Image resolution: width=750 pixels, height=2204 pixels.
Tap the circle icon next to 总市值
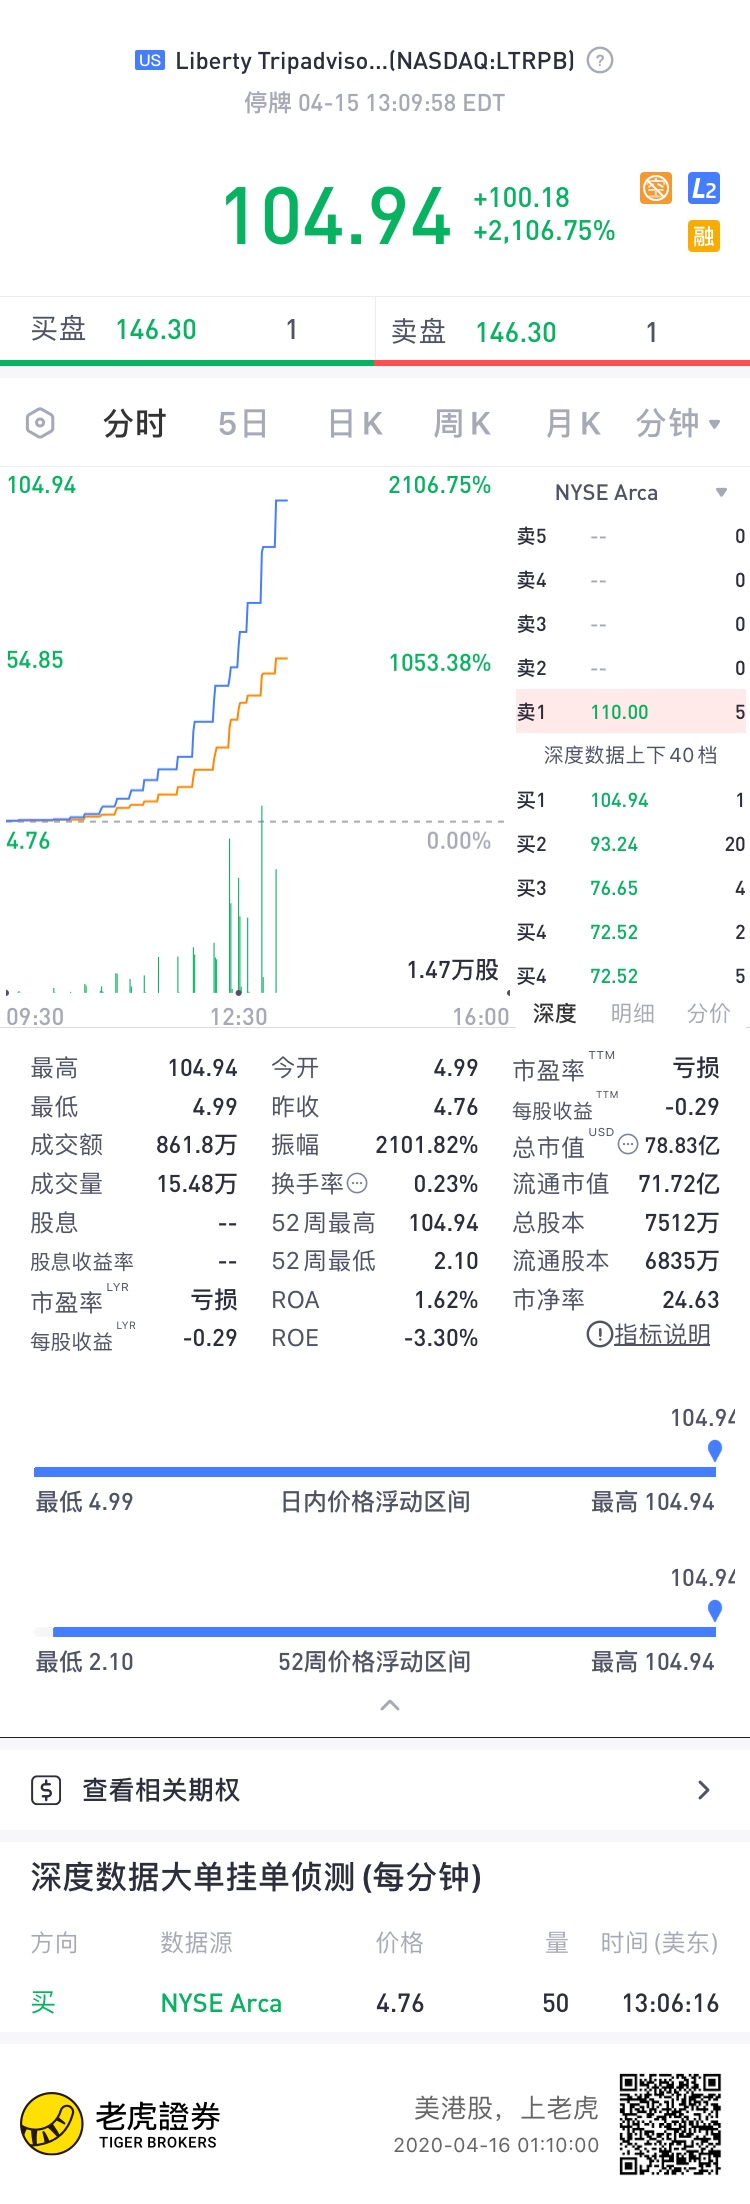pyautogui.click(x=628, y=1144)
